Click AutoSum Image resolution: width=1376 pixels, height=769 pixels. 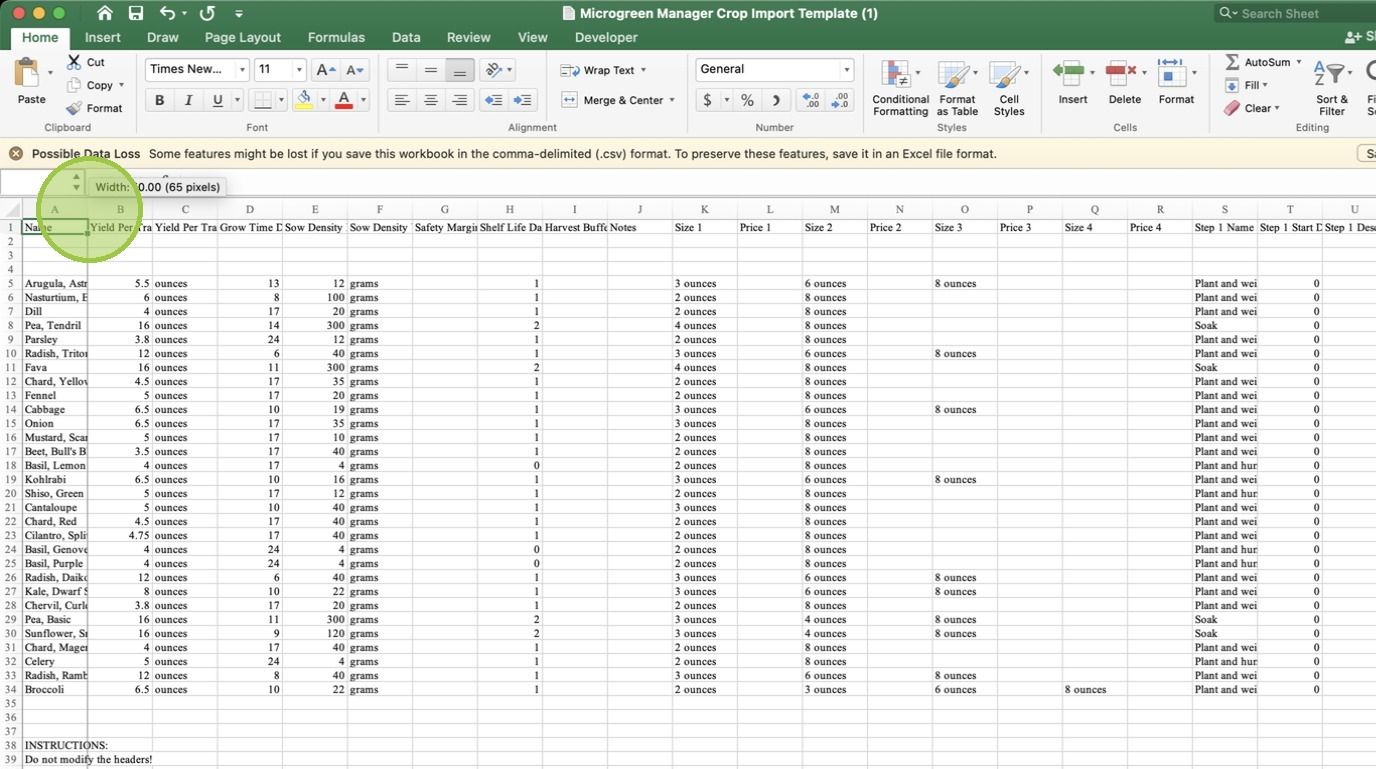click(1262, 62)
